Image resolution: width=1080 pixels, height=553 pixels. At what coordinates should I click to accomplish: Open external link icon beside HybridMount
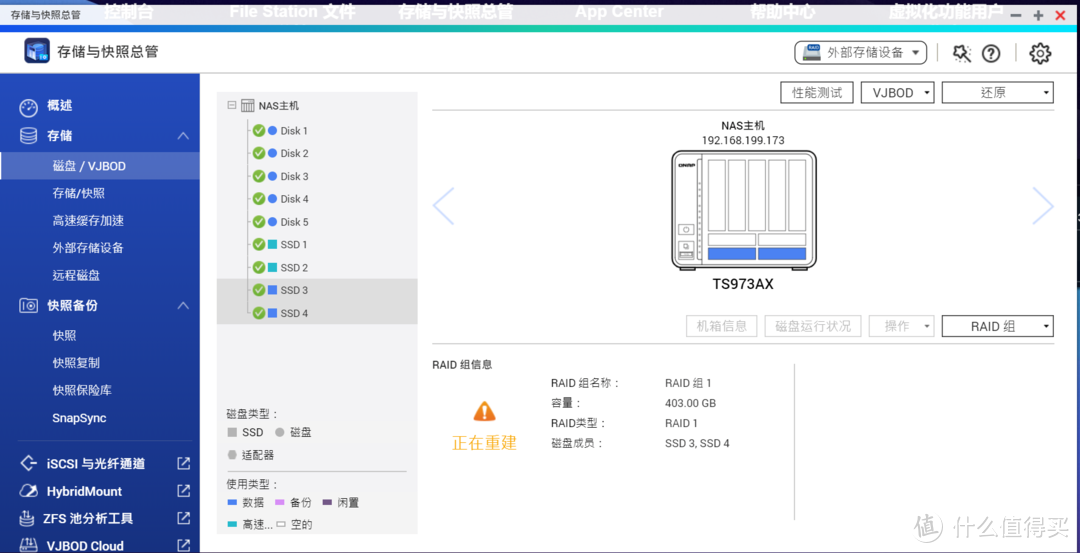point(183,491)
